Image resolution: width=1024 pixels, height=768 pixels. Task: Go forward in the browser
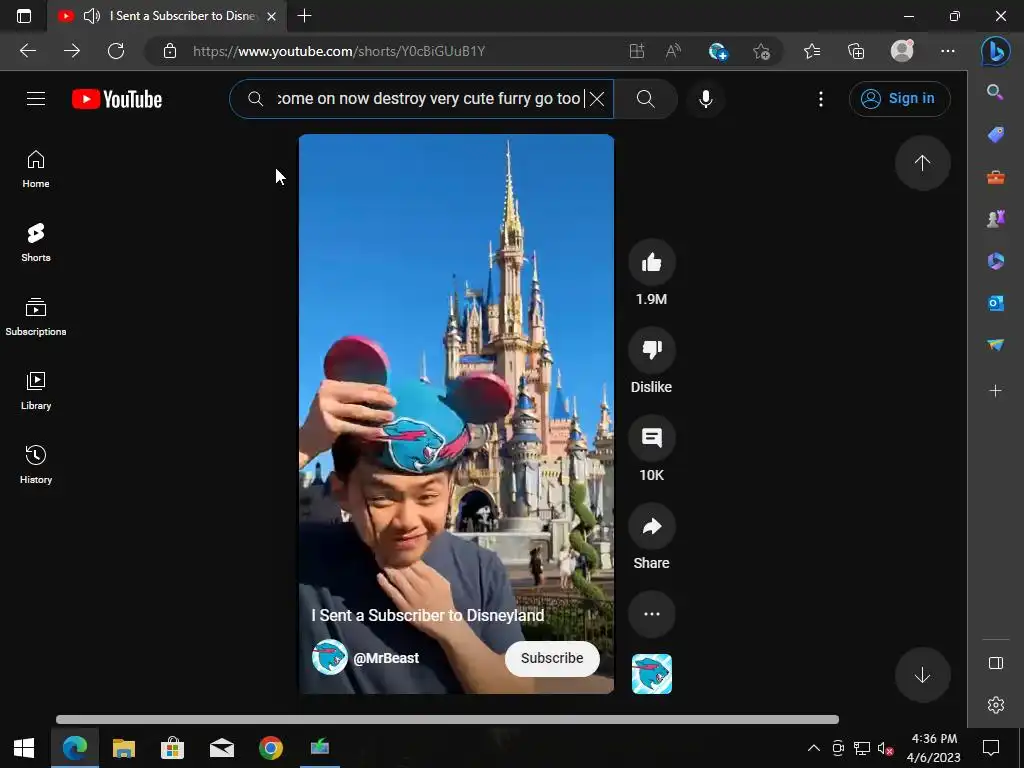click(x=72, y=51)
